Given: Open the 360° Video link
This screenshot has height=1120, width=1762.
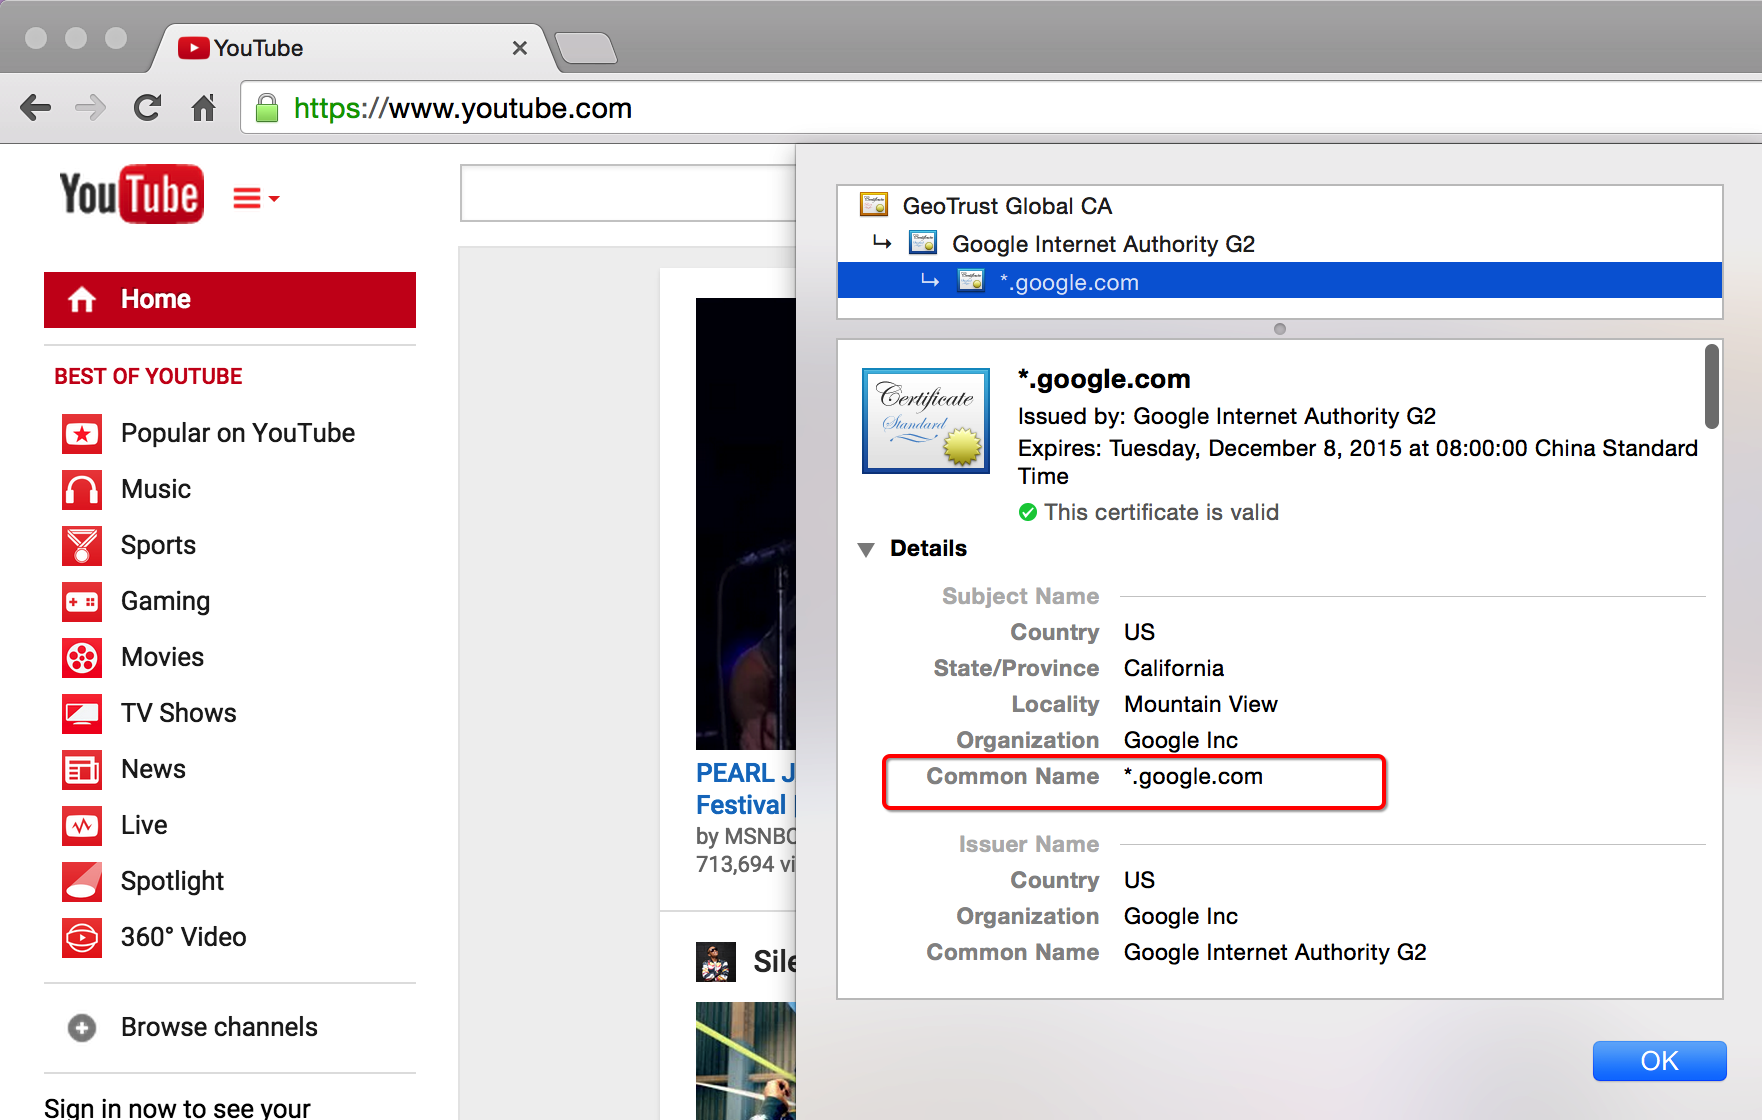Looking at the screenshot, I should (183, 937).
